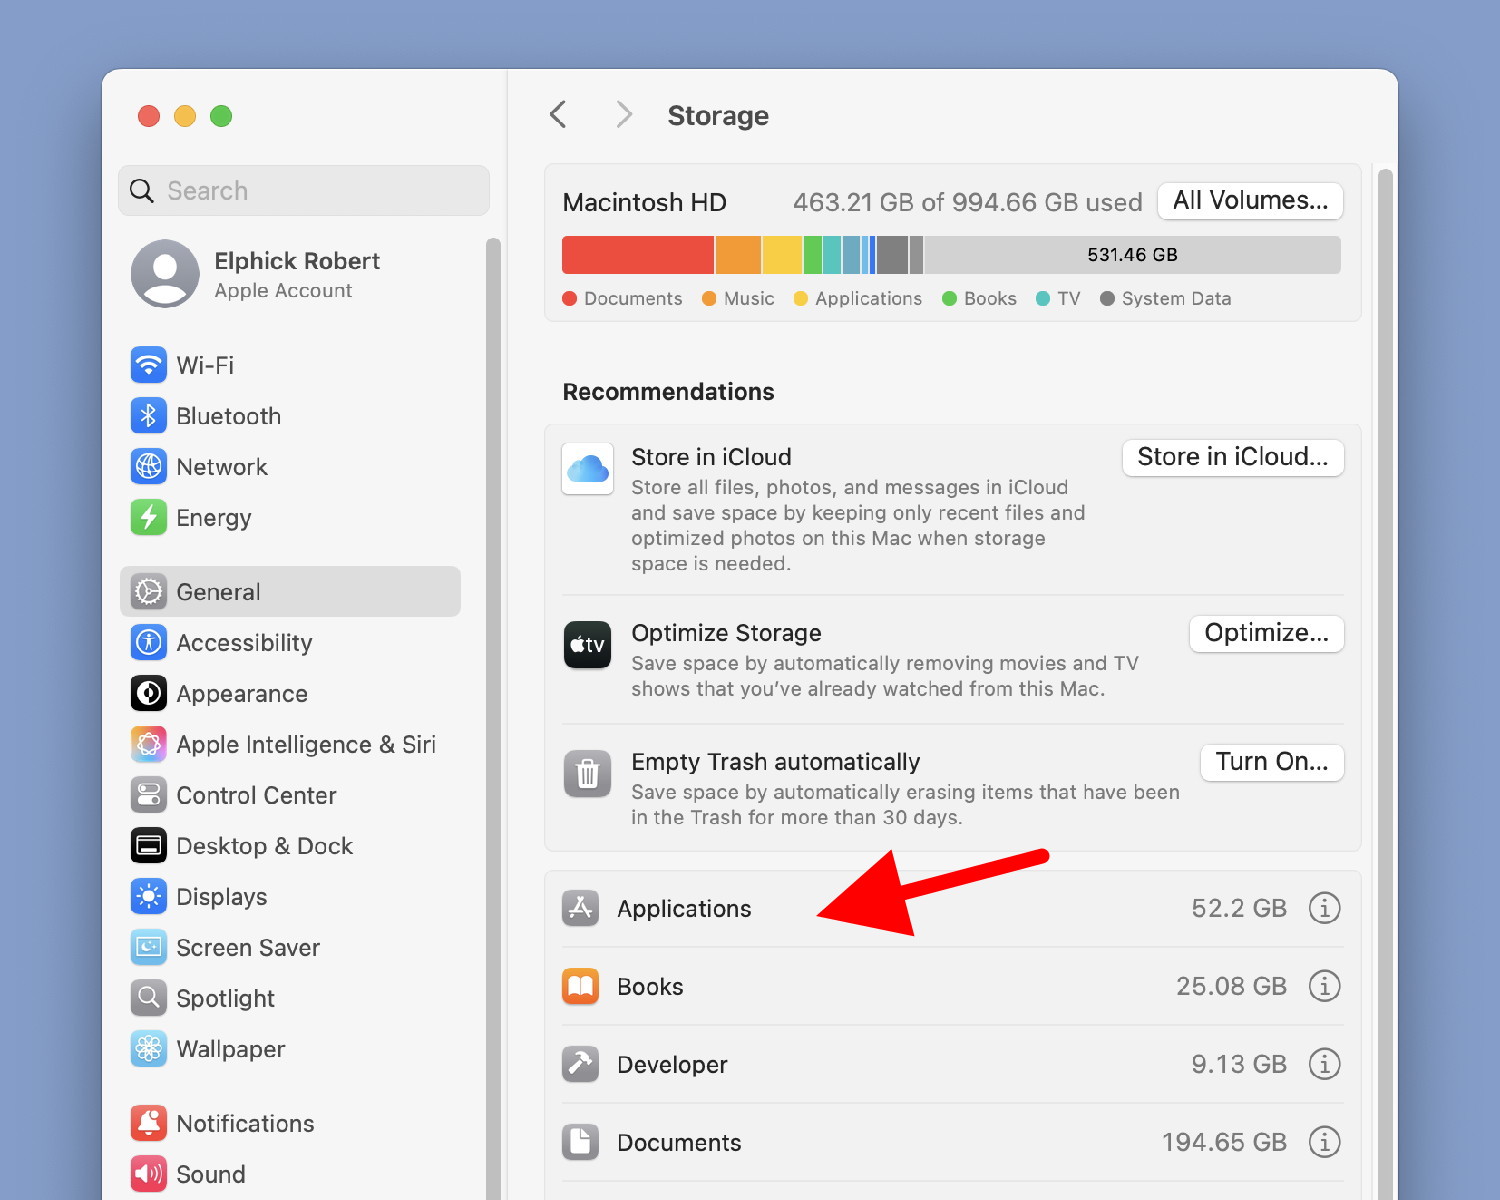The width and height of the screenshot is (1500, 1200).
Task: Select the Wallpaper sidebar label
Action: 231,1049
